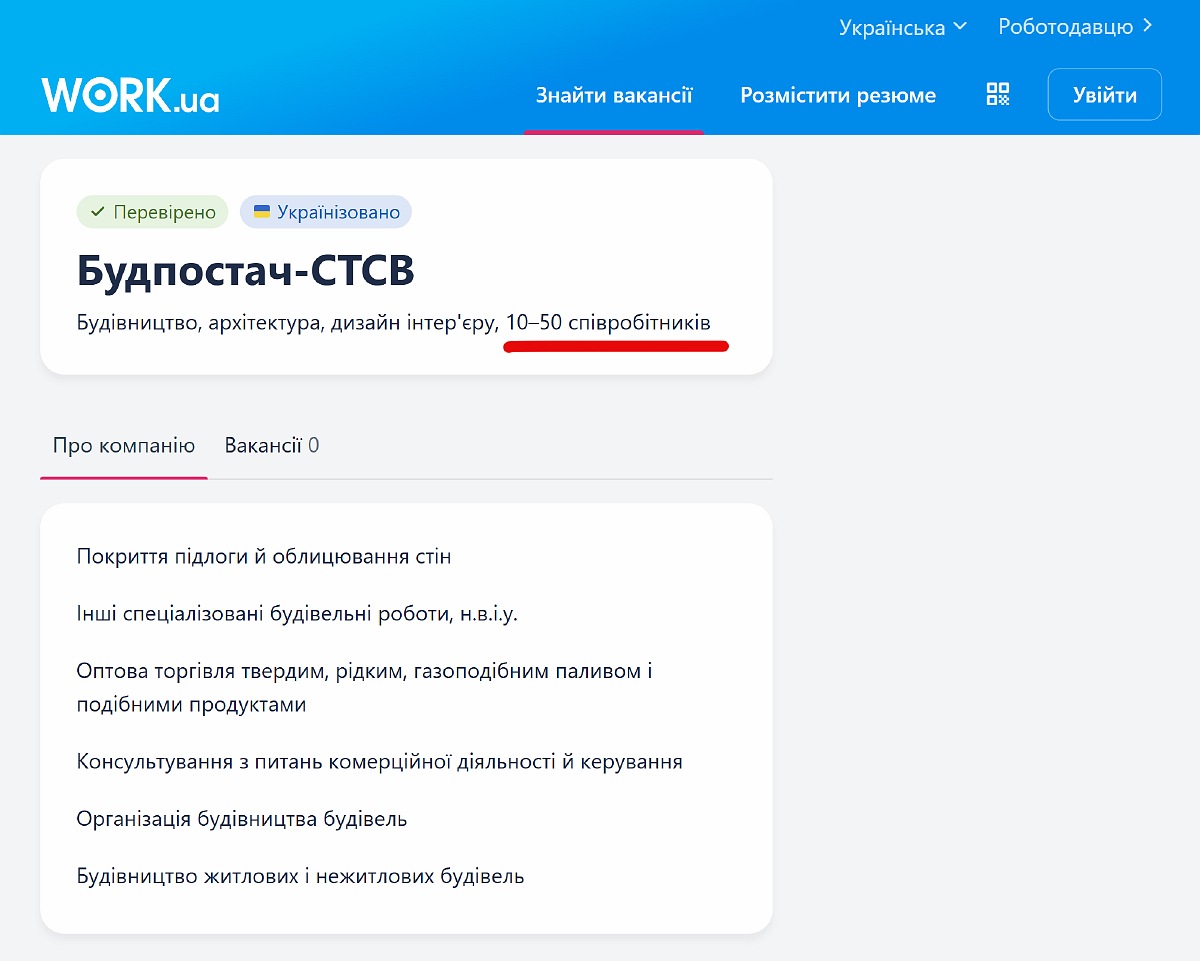Open the Українська language dropdown
1200x961 pixels.
pos(893,27)
